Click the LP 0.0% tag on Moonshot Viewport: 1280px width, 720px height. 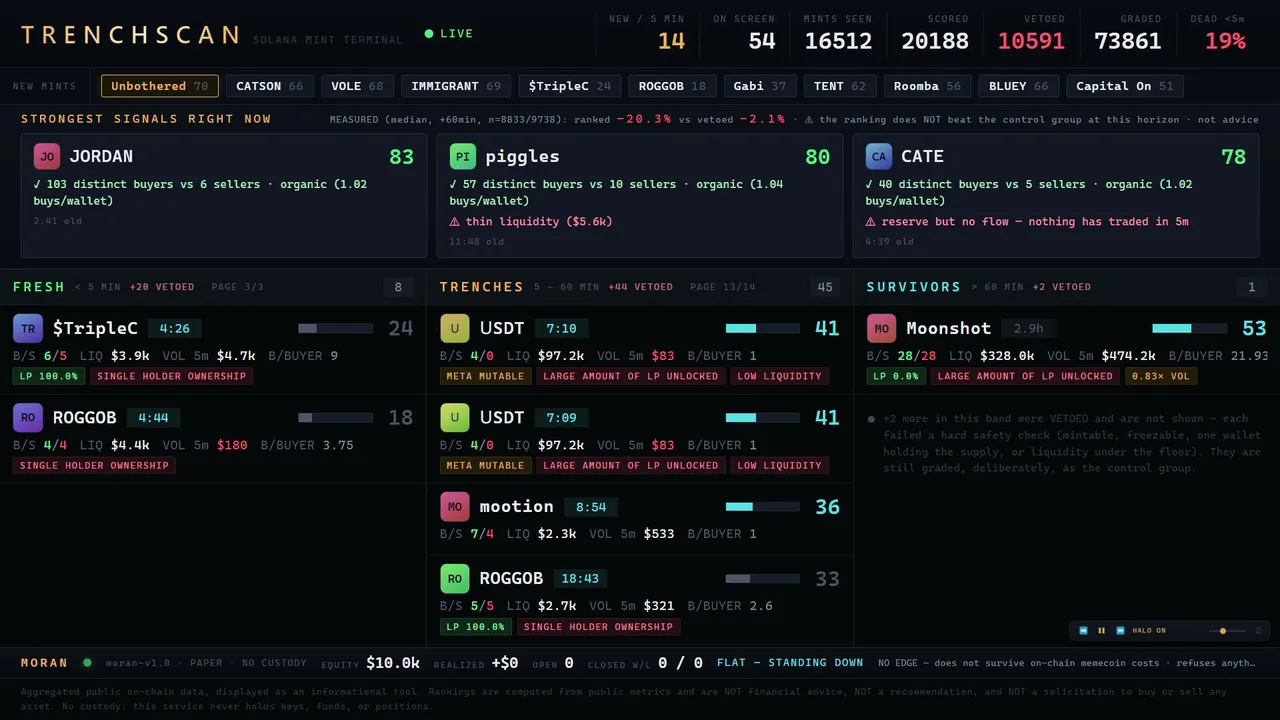(895, 376)
